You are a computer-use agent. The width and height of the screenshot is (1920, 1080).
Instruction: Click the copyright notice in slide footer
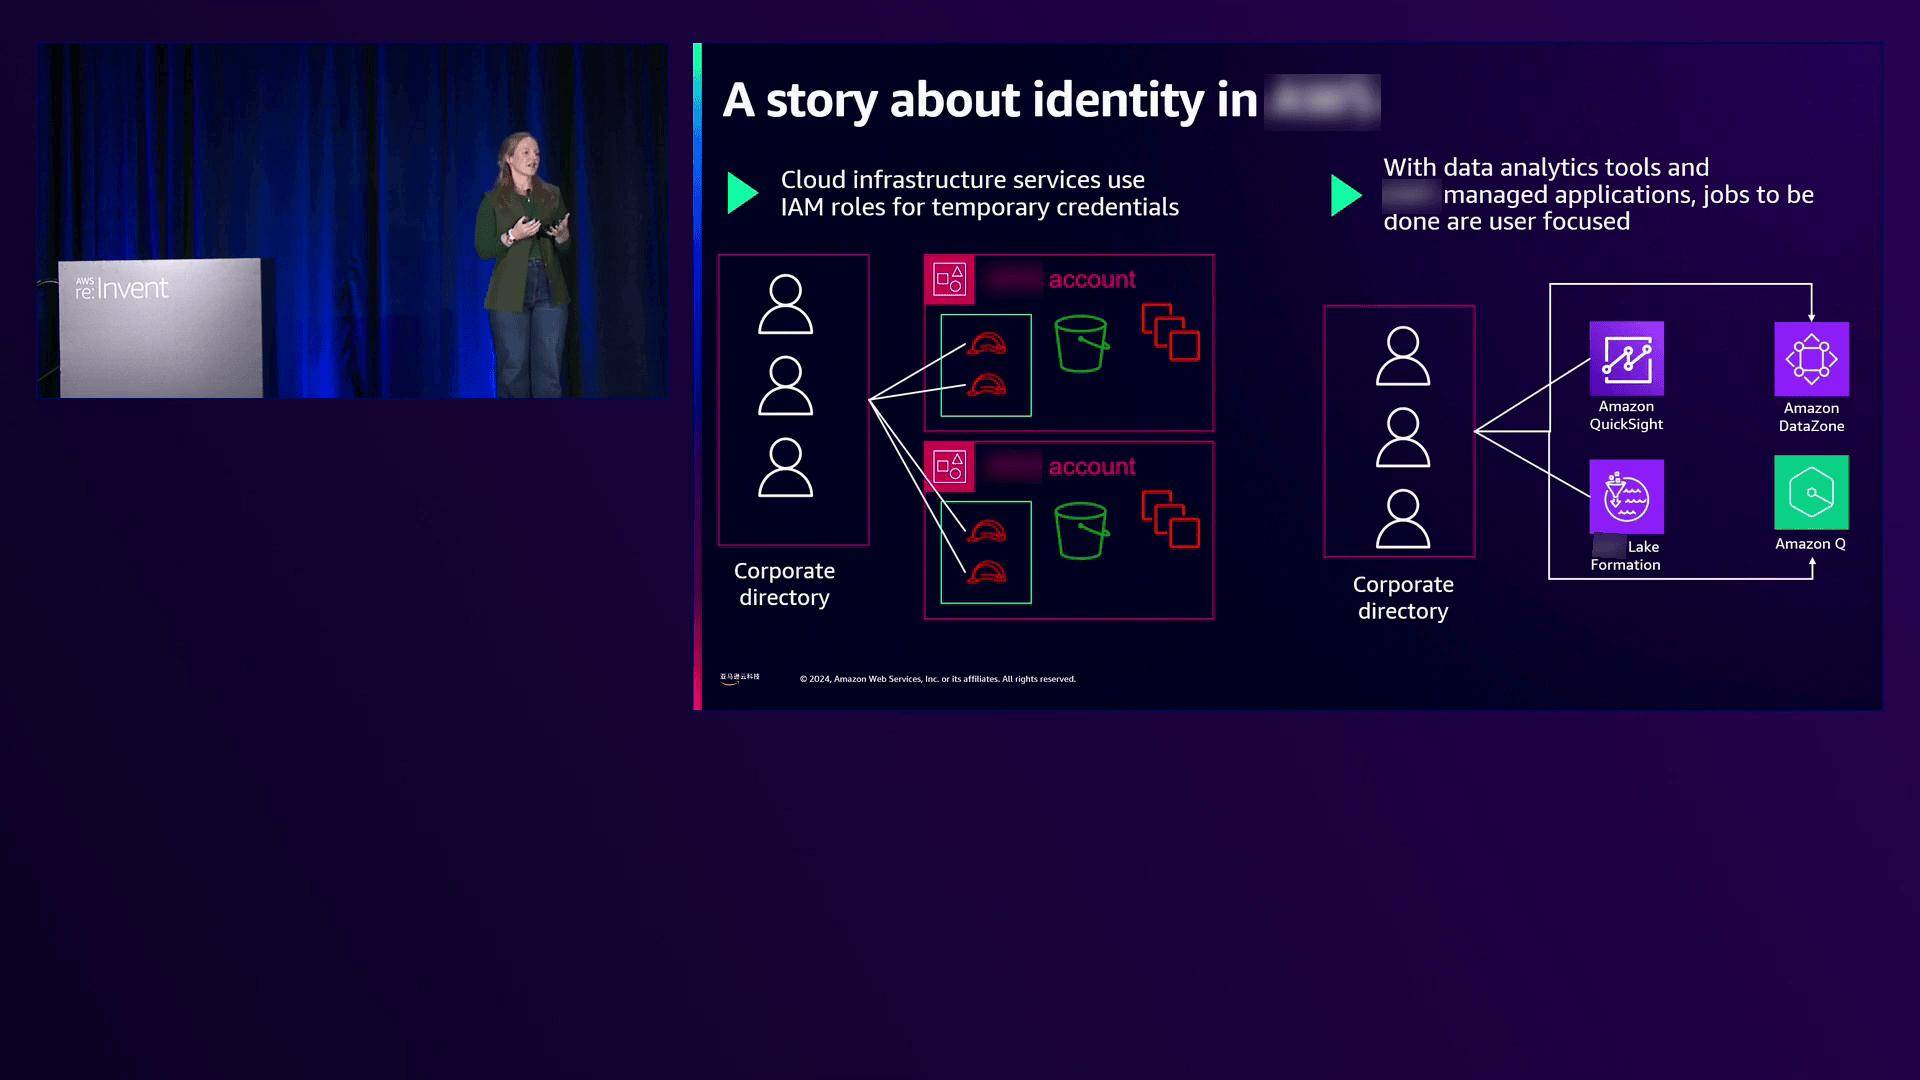tap(938, 679)
